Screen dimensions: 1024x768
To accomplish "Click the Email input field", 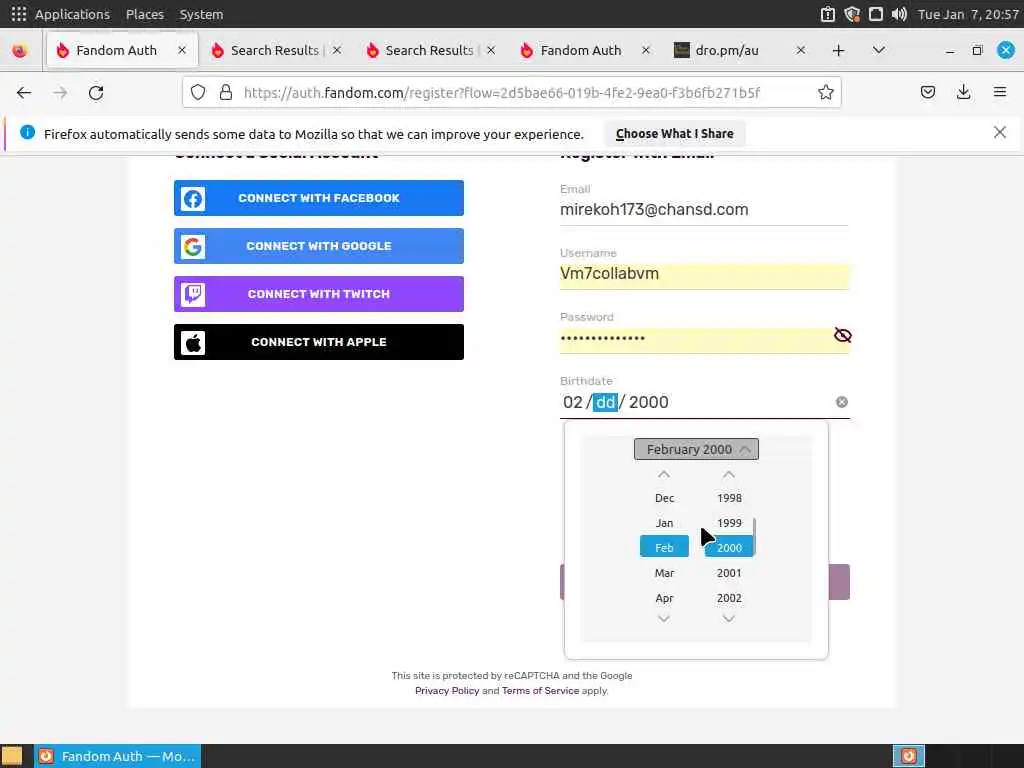I will [704, 210].
